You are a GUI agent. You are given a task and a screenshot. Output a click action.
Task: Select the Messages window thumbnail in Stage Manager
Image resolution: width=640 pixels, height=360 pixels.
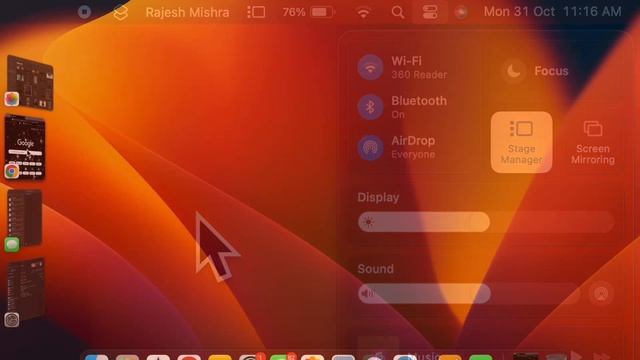pos(24,218)
